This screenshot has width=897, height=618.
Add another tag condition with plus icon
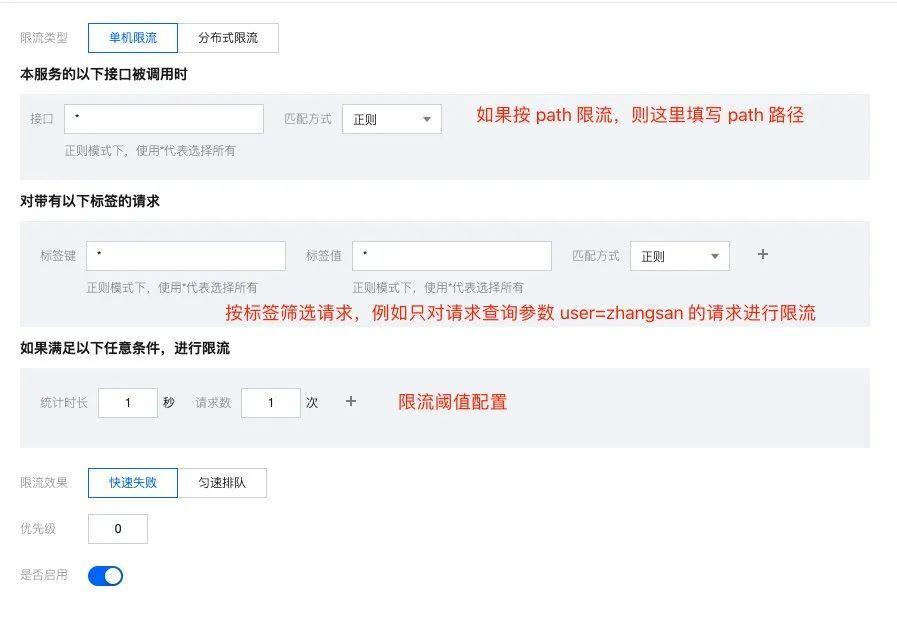763,255
